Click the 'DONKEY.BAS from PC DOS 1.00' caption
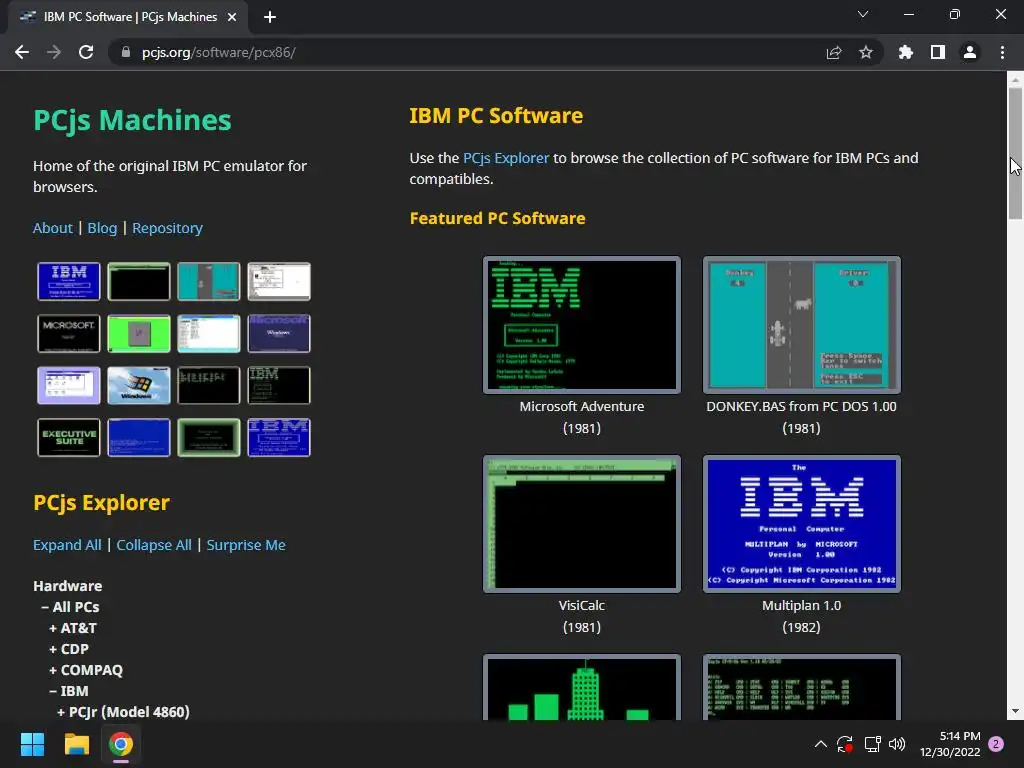The width and height of the screenshot is (1024, 768). point(801,406)
